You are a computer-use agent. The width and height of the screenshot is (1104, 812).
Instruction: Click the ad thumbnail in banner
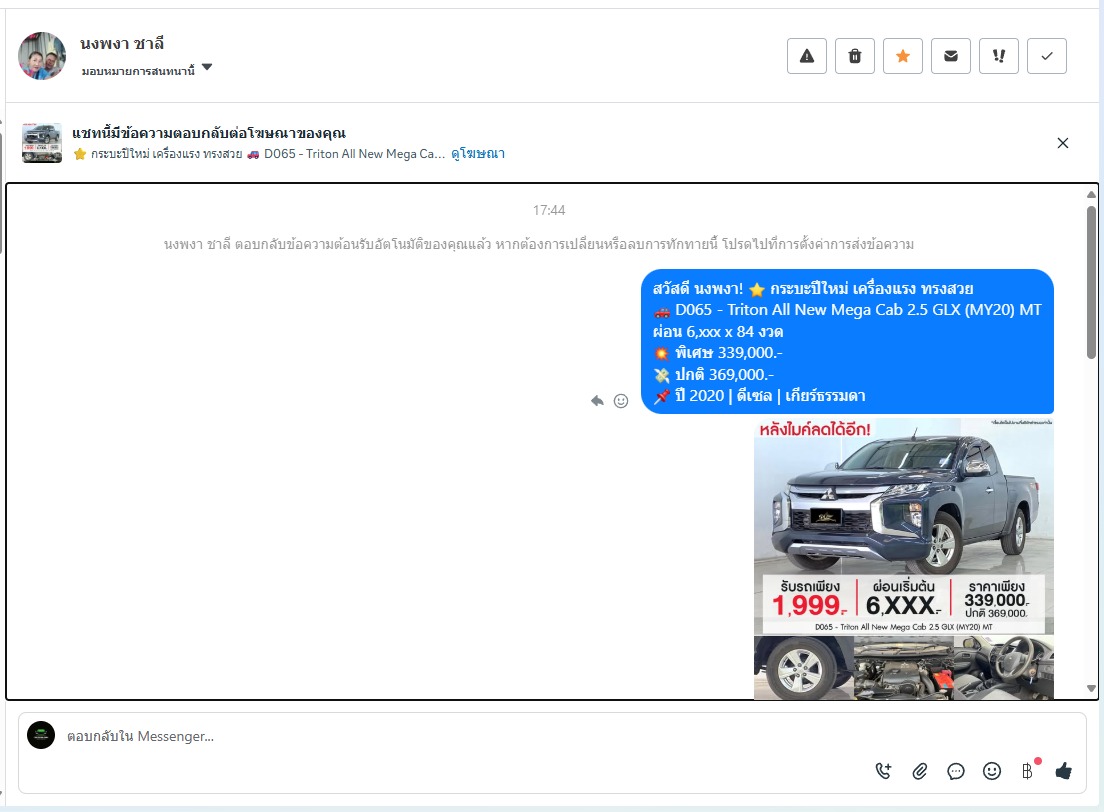(42, 143)
